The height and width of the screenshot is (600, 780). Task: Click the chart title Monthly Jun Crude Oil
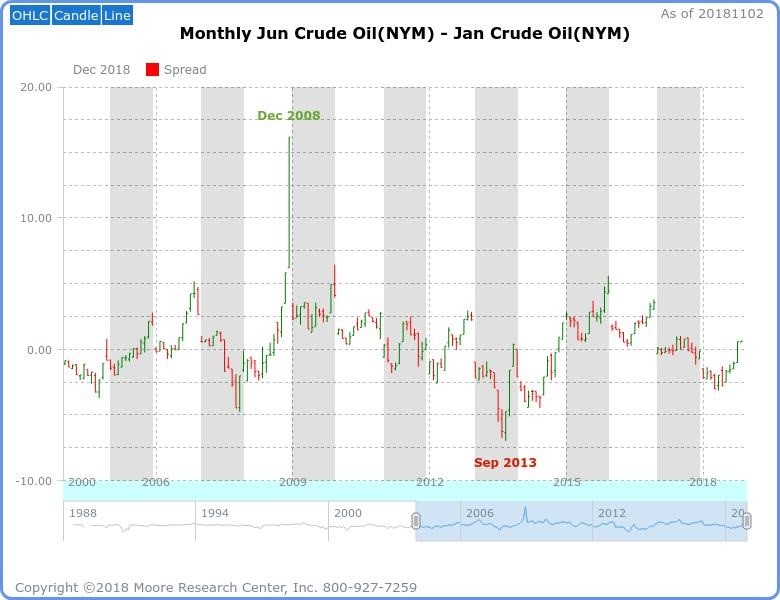click(404, 33)
